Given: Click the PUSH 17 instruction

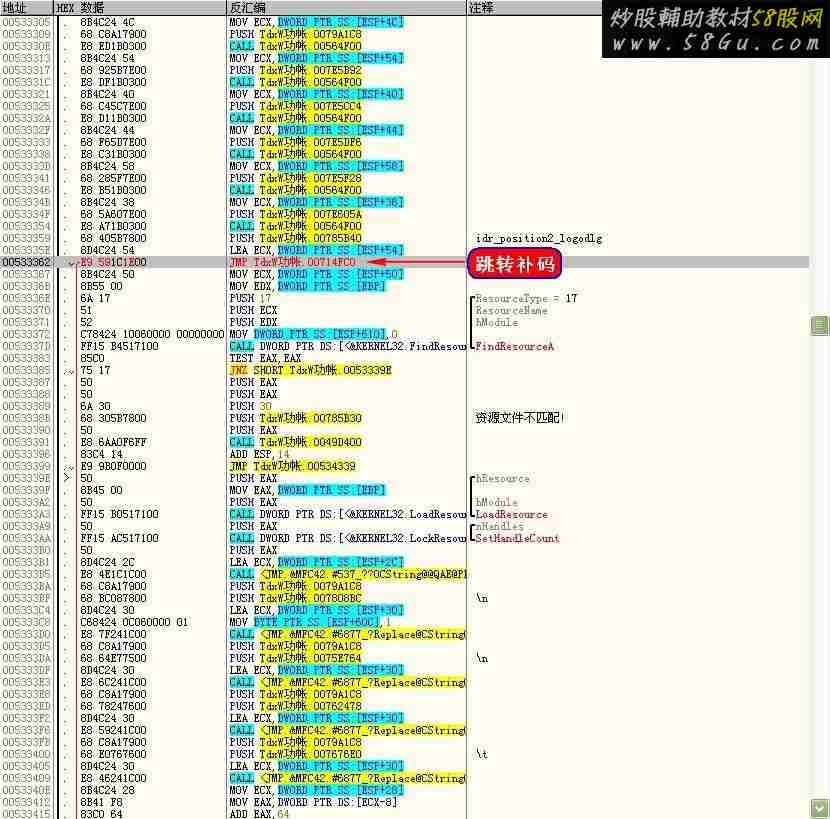Looking at the screenshot, I should click(250, 298).
